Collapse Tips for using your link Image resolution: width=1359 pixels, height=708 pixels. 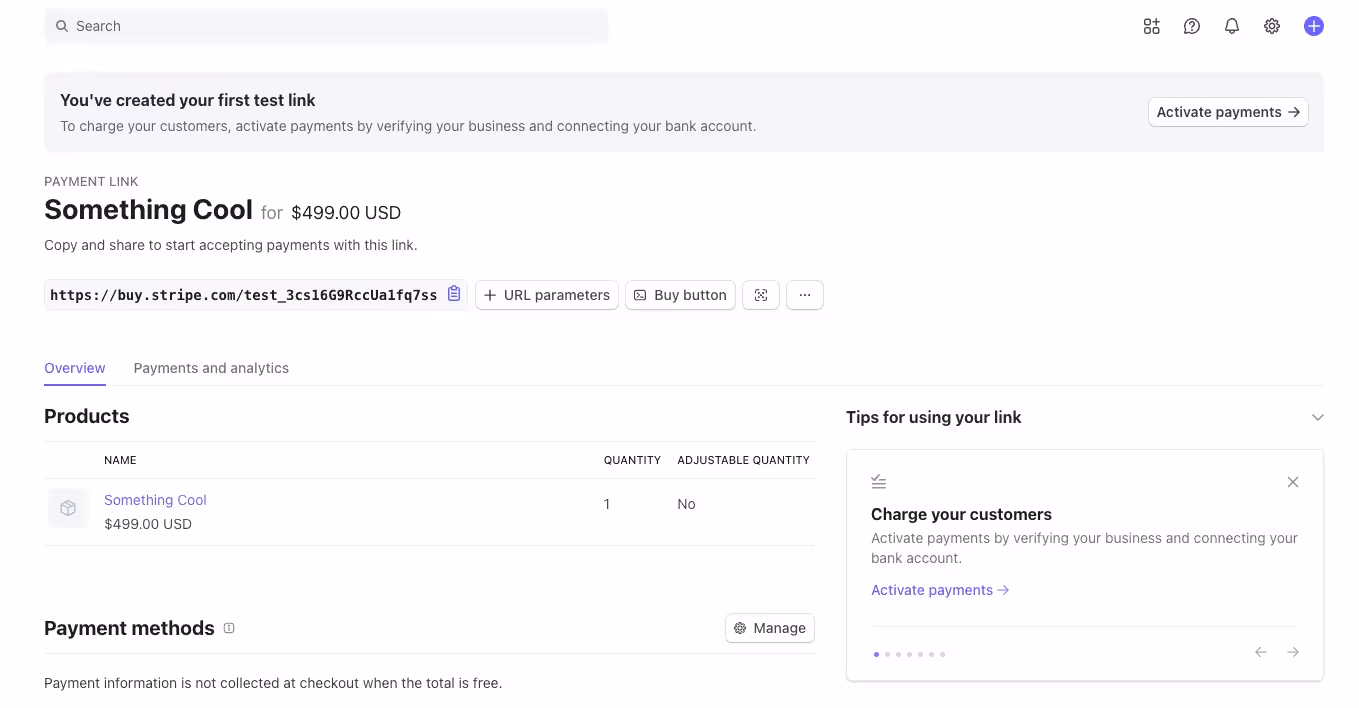(1317, 417)
